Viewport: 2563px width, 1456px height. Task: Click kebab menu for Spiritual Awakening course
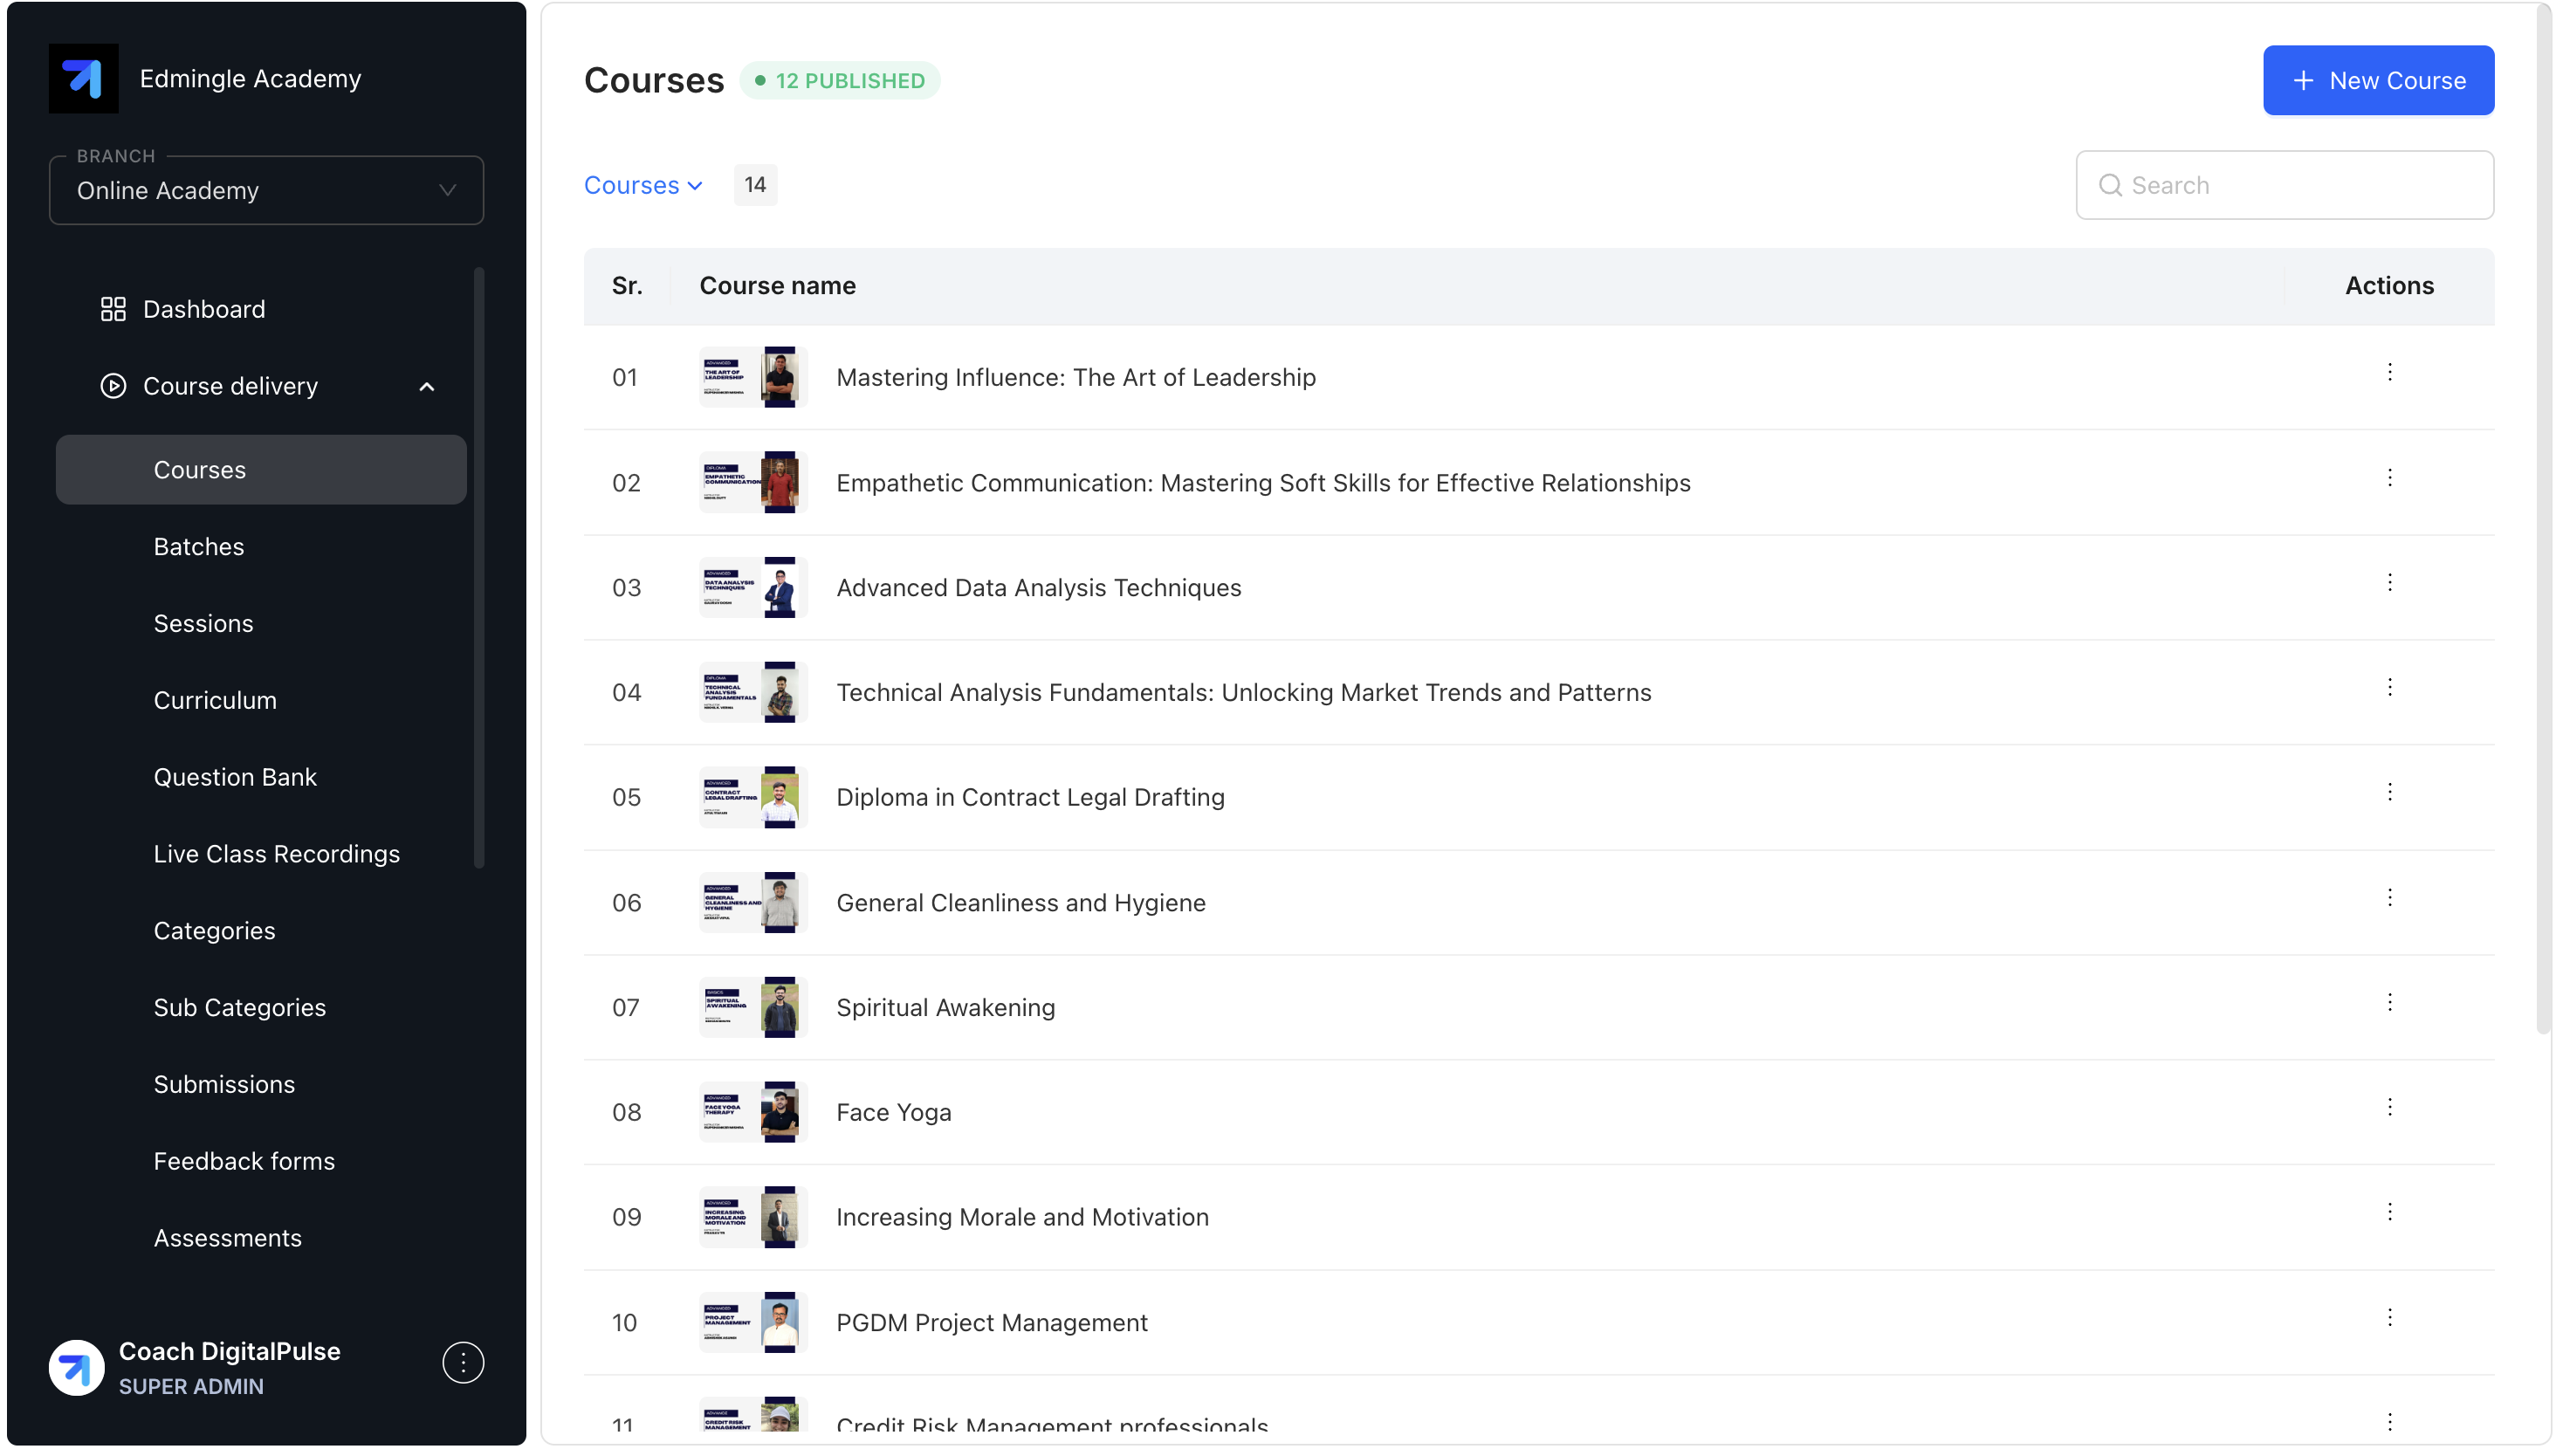pos(2389,1002)
